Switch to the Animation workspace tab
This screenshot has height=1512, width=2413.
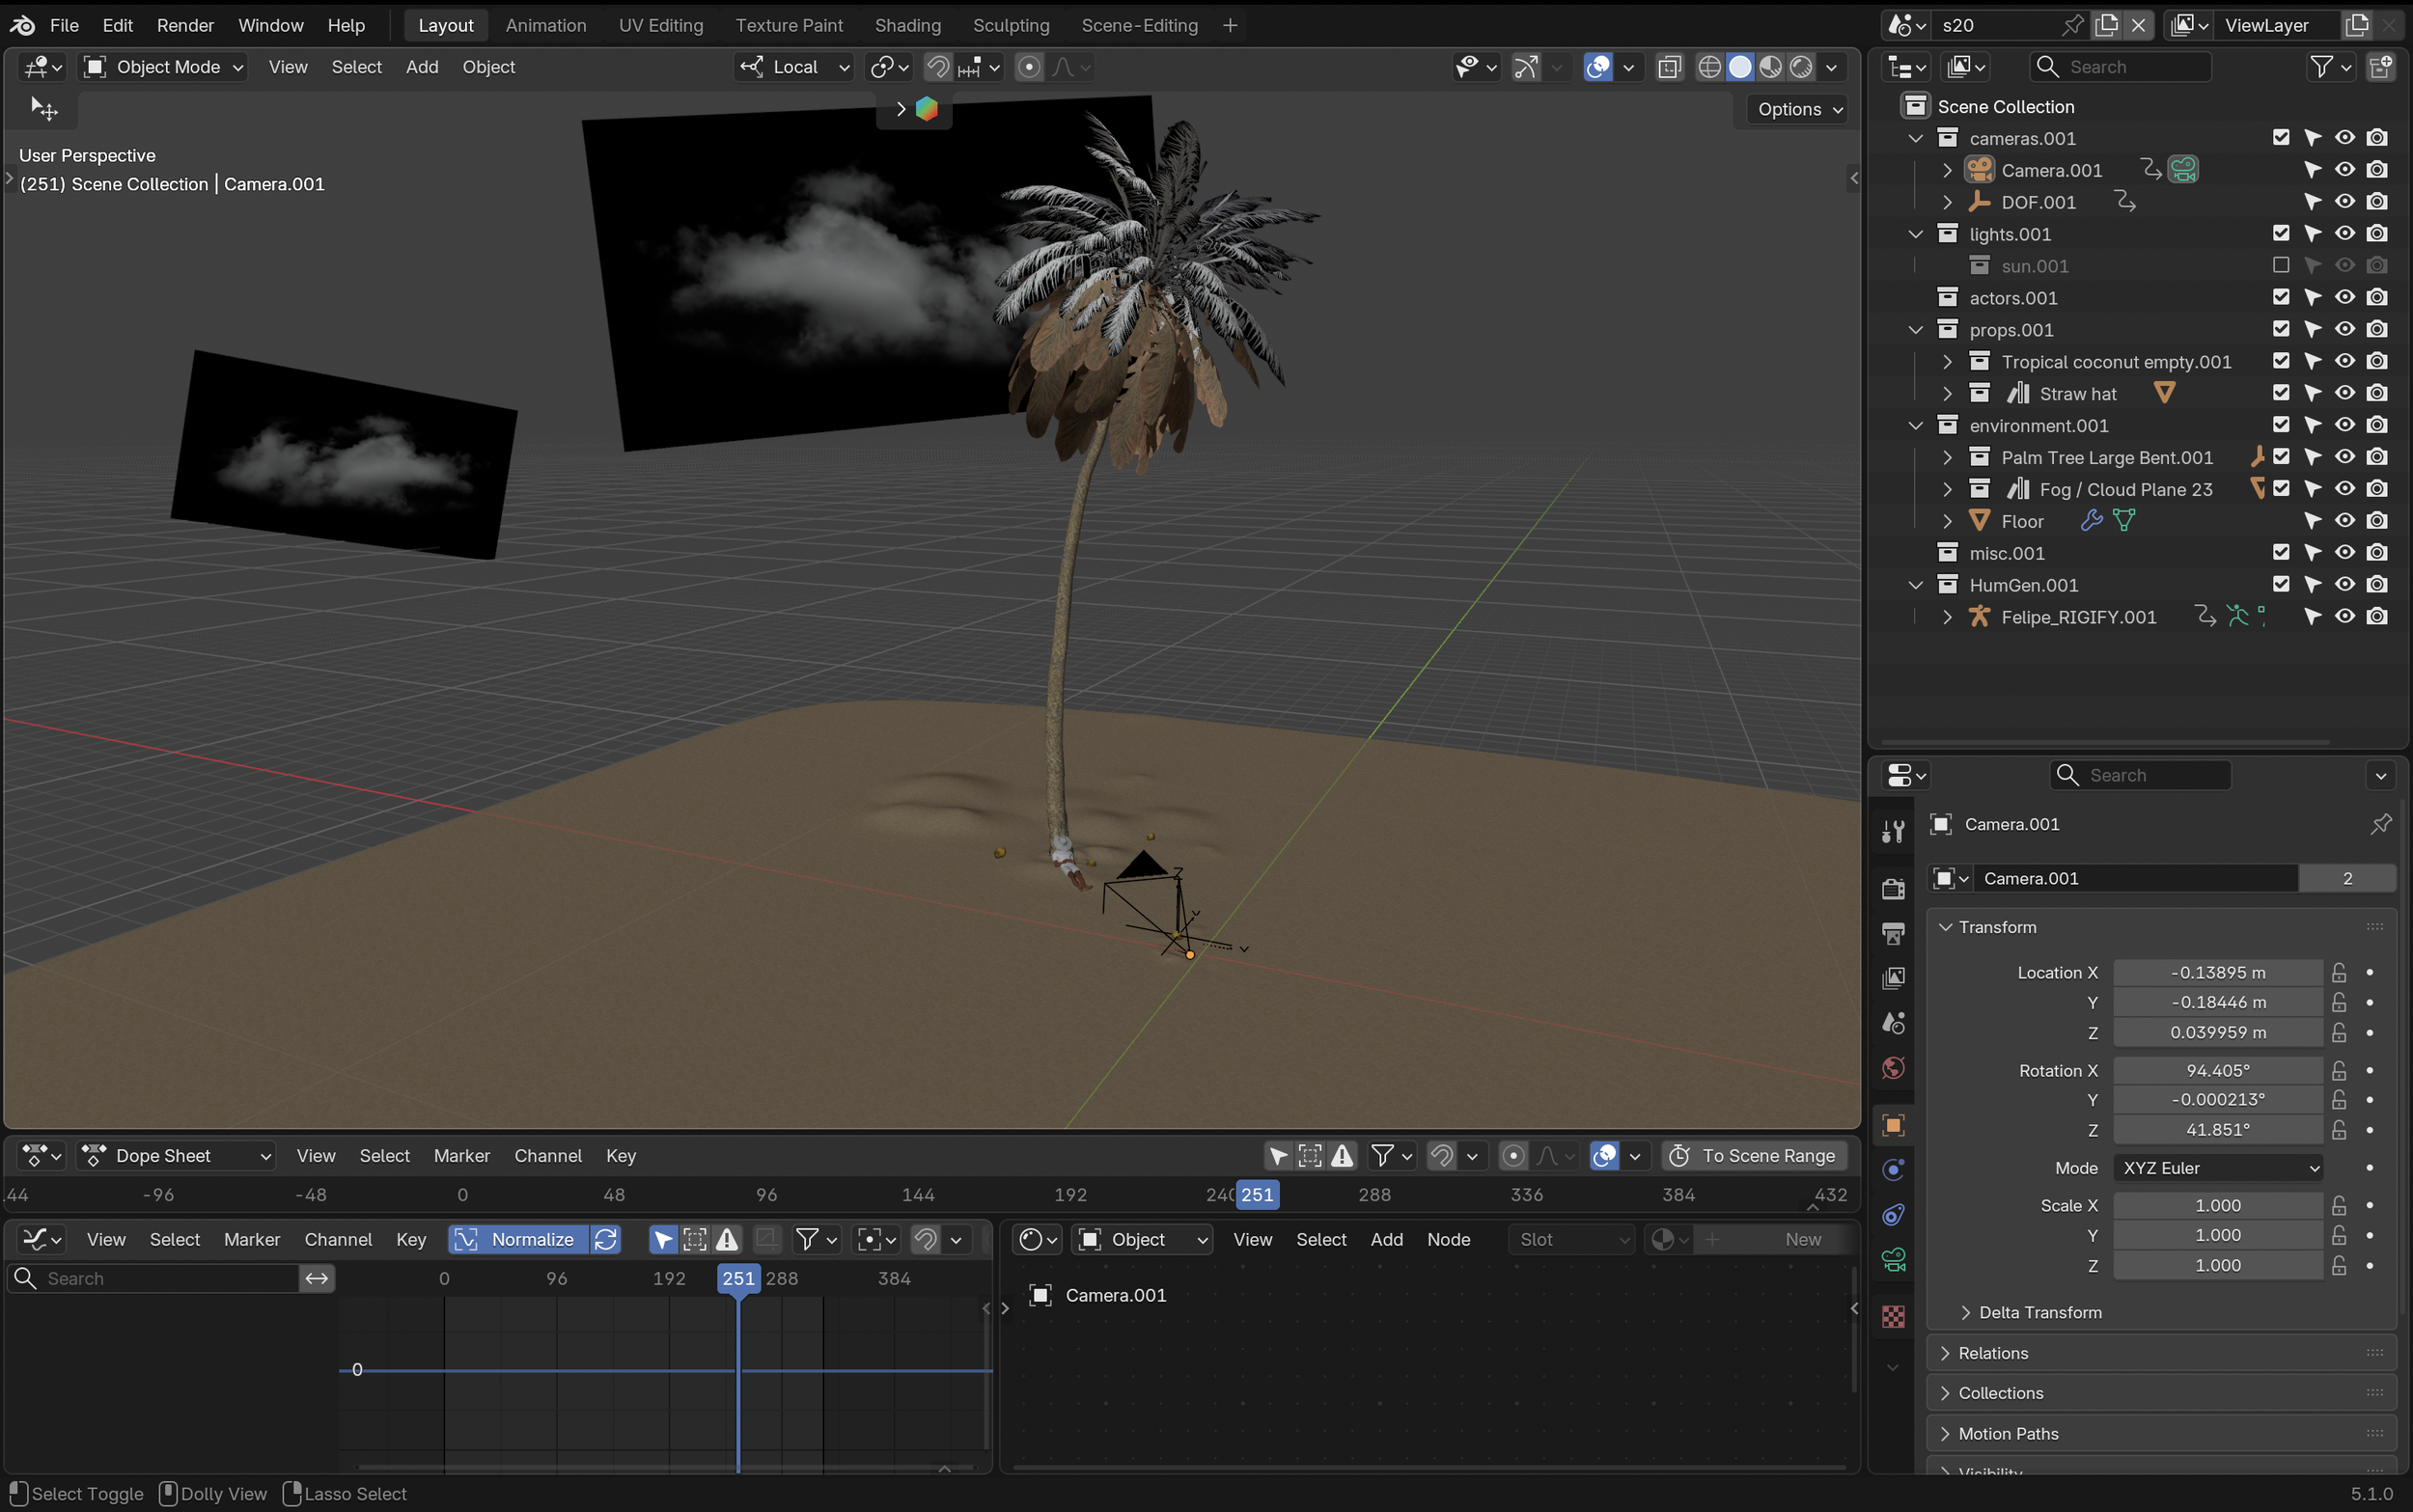[x=546, y=25]
